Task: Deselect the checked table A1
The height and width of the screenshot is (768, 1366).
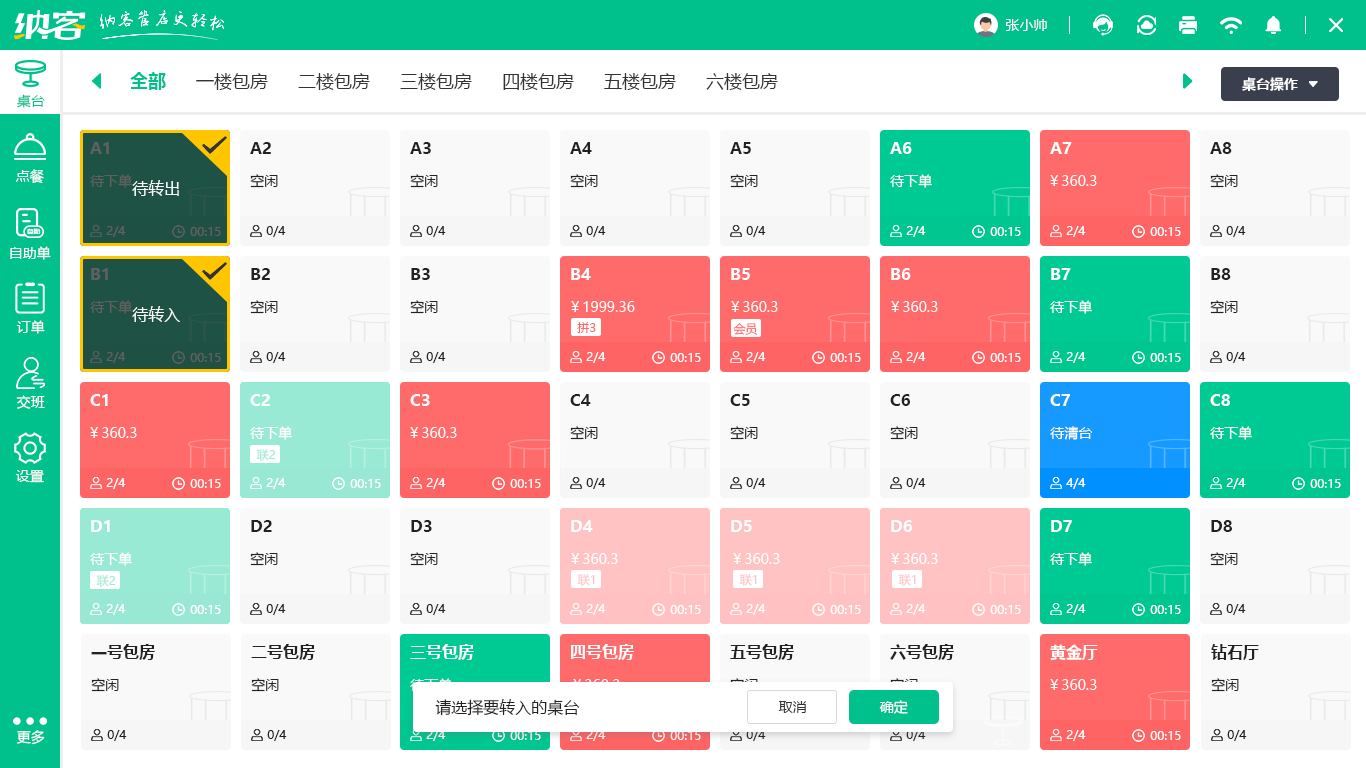Action: point(155,187)
